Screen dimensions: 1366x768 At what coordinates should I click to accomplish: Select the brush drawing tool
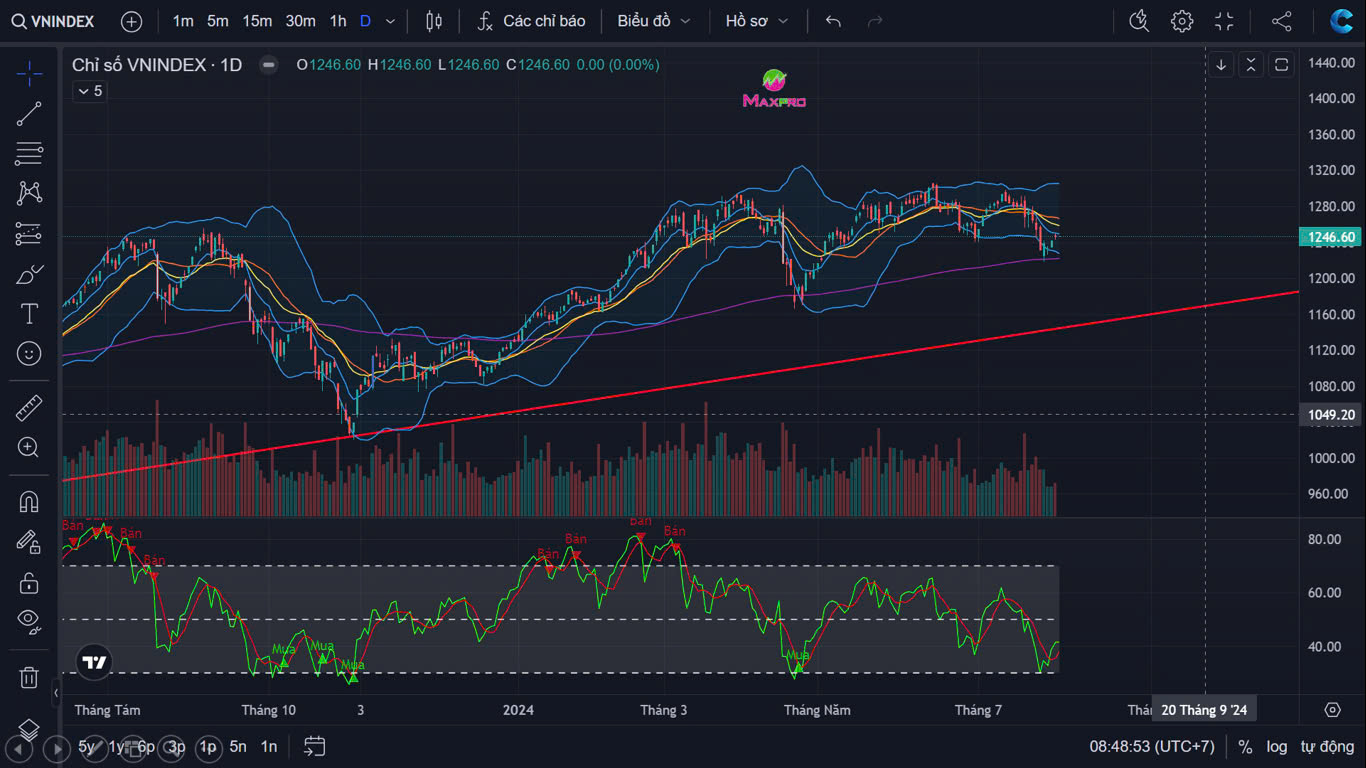tap(29, 274)
